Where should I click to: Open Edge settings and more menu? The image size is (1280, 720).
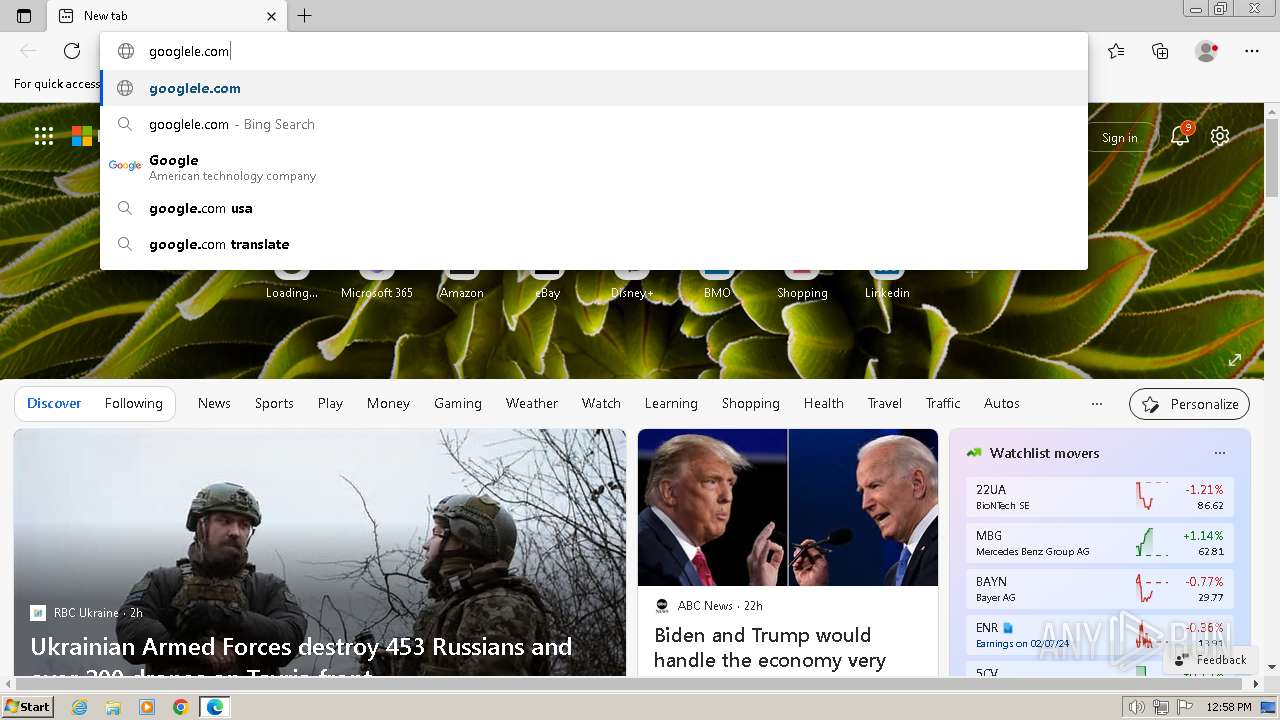pos(1252,51)
